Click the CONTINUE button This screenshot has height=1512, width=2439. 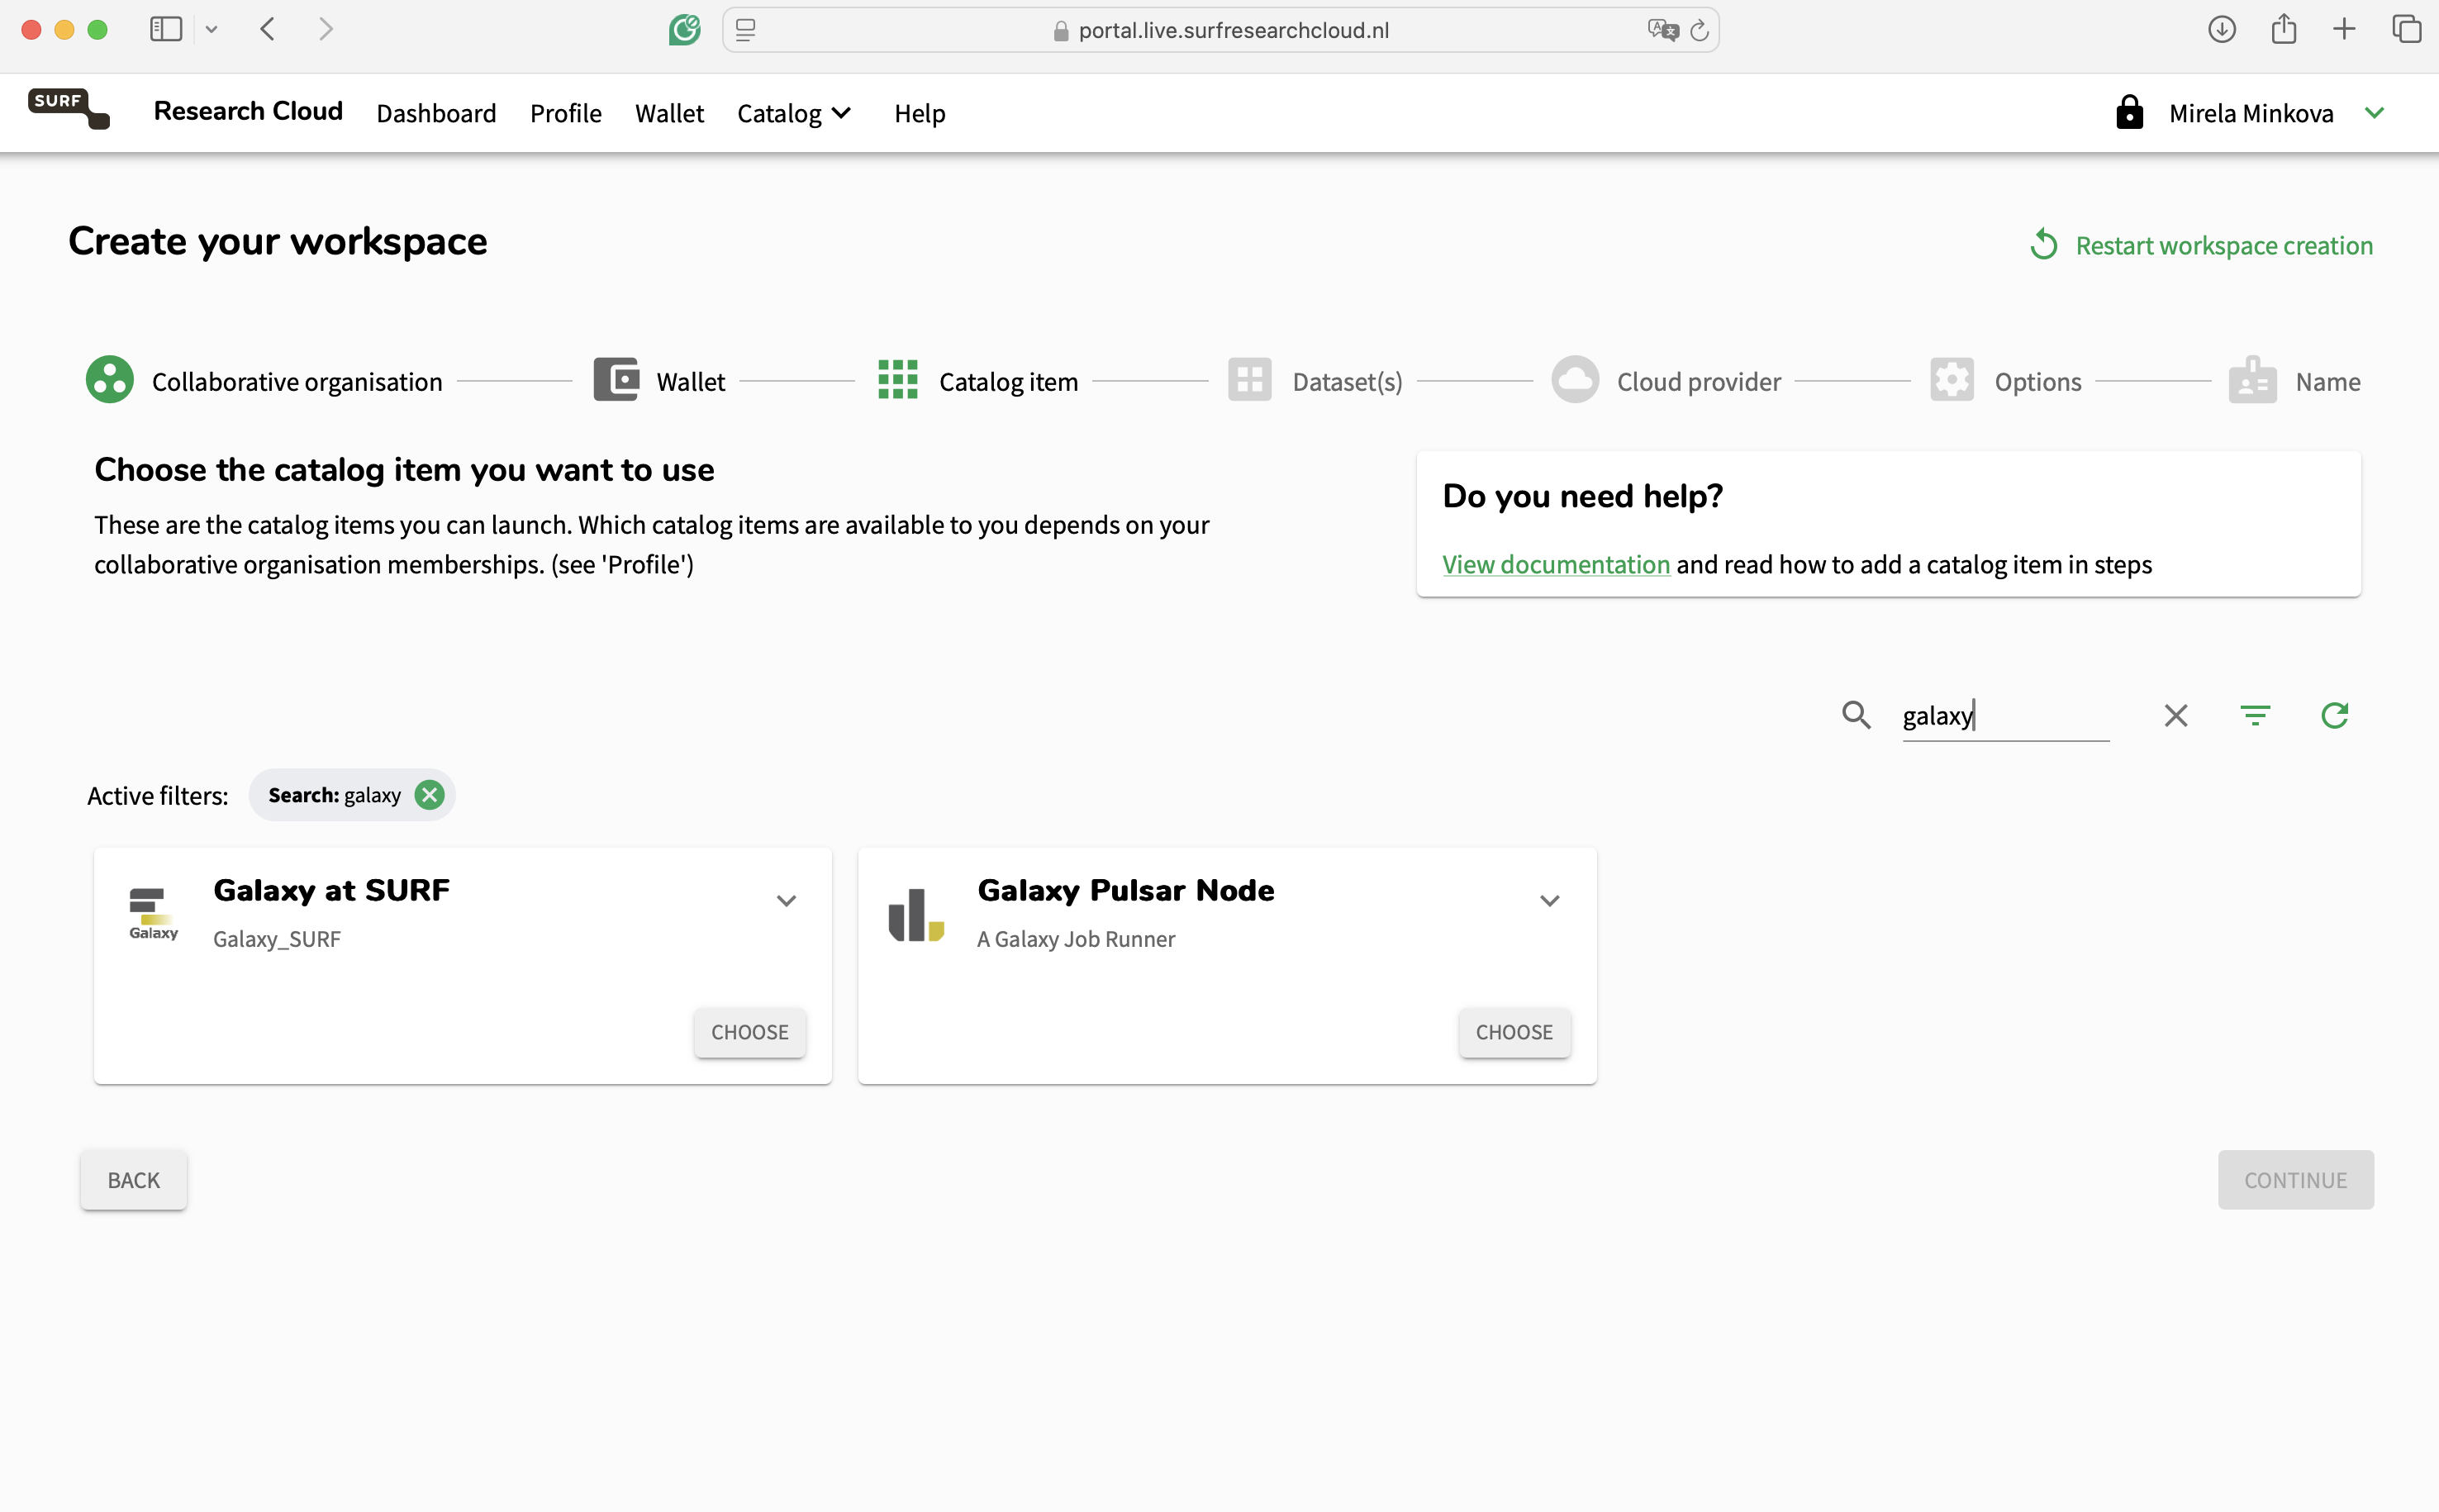(x=2295, y=1180)
